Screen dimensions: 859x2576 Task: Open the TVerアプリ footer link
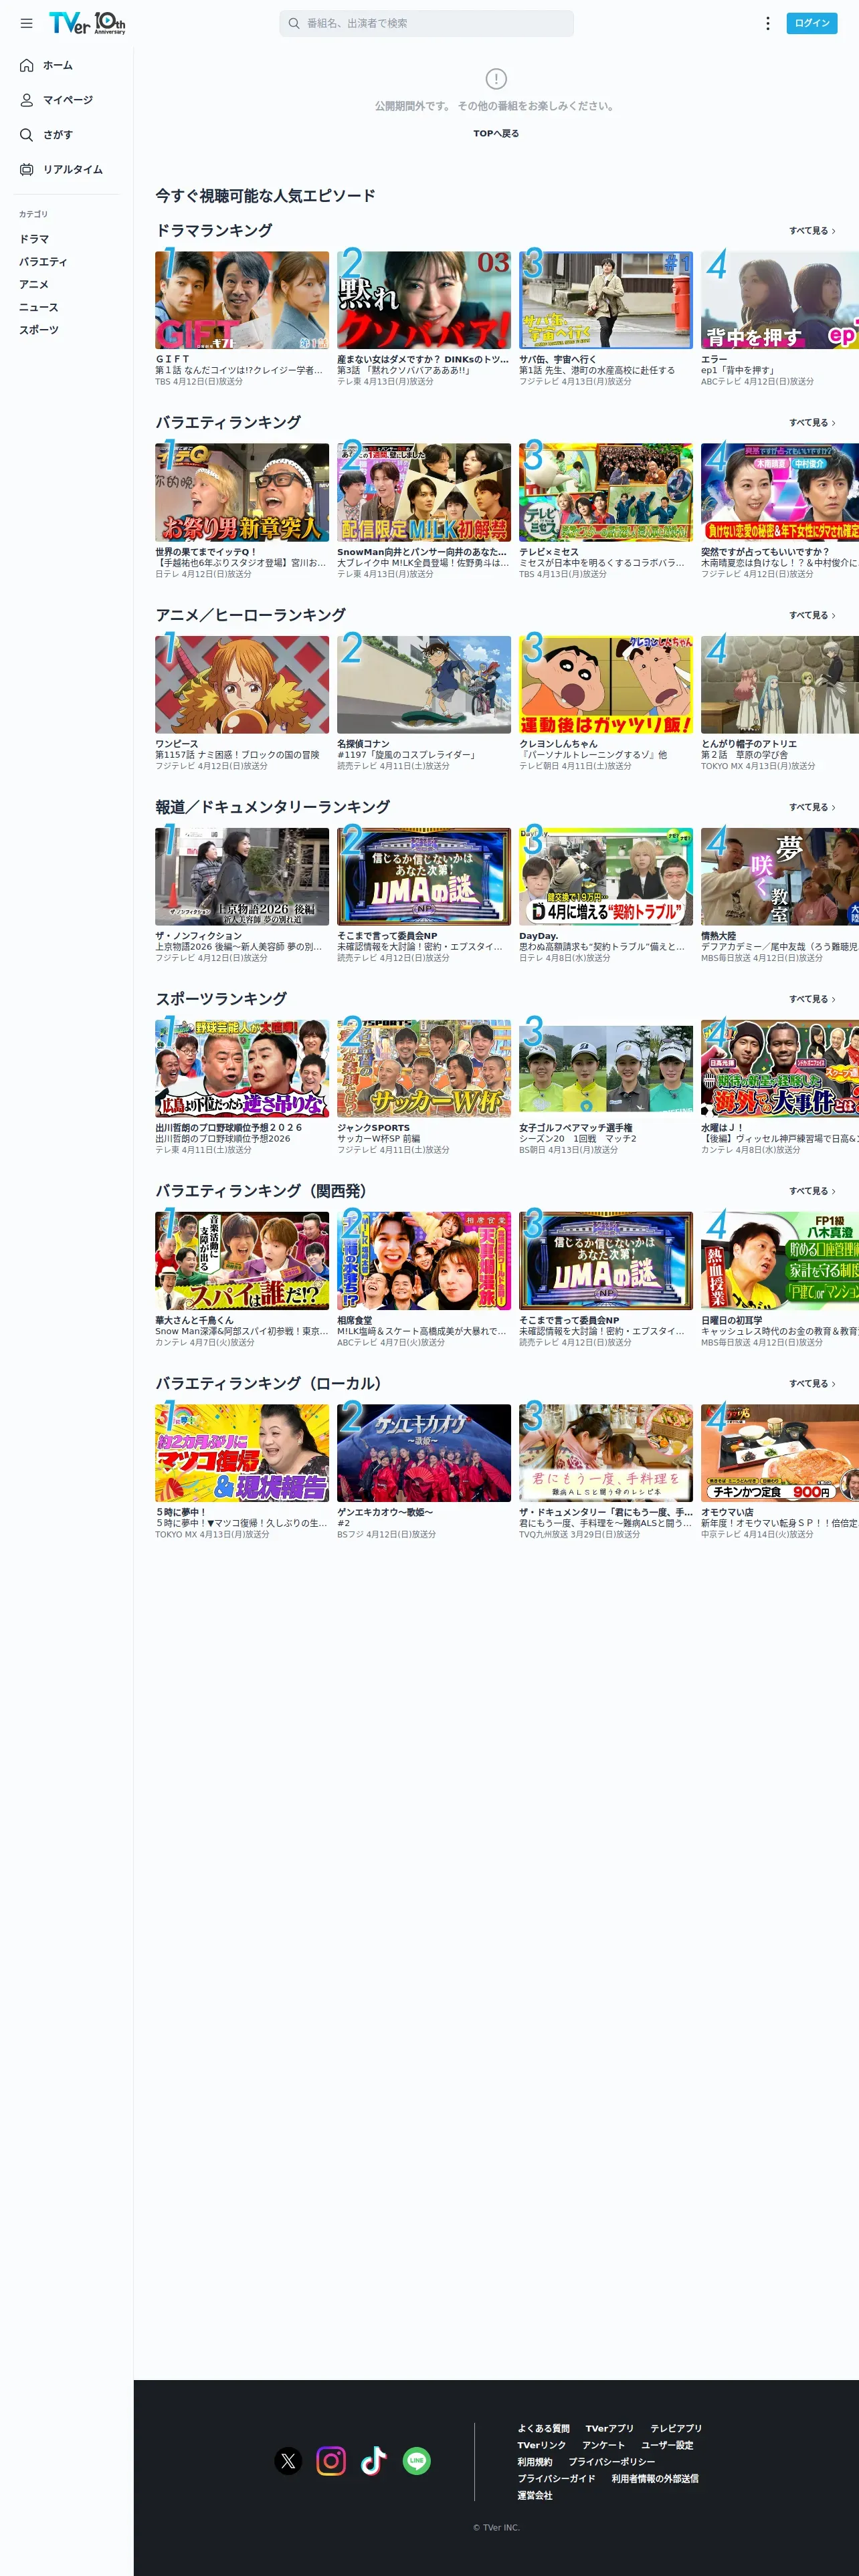(610, 2429)
